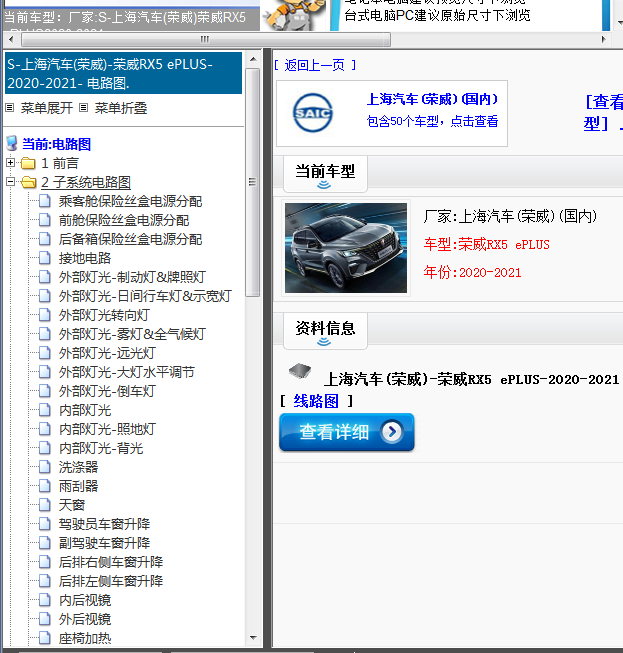
Task: Open 副驾驶车窗升降 diagram
Action: tap(104, 543)
